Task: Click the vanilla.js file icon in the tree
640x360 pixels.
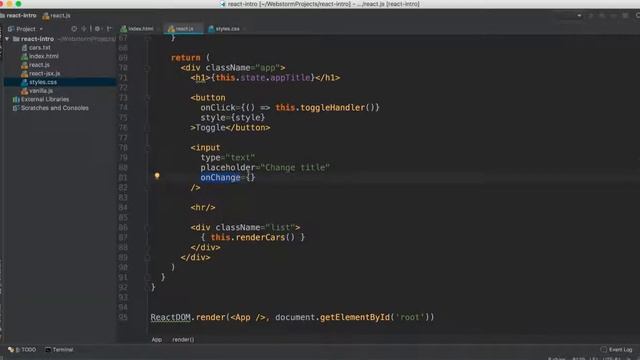Action: tap(24, 91)
